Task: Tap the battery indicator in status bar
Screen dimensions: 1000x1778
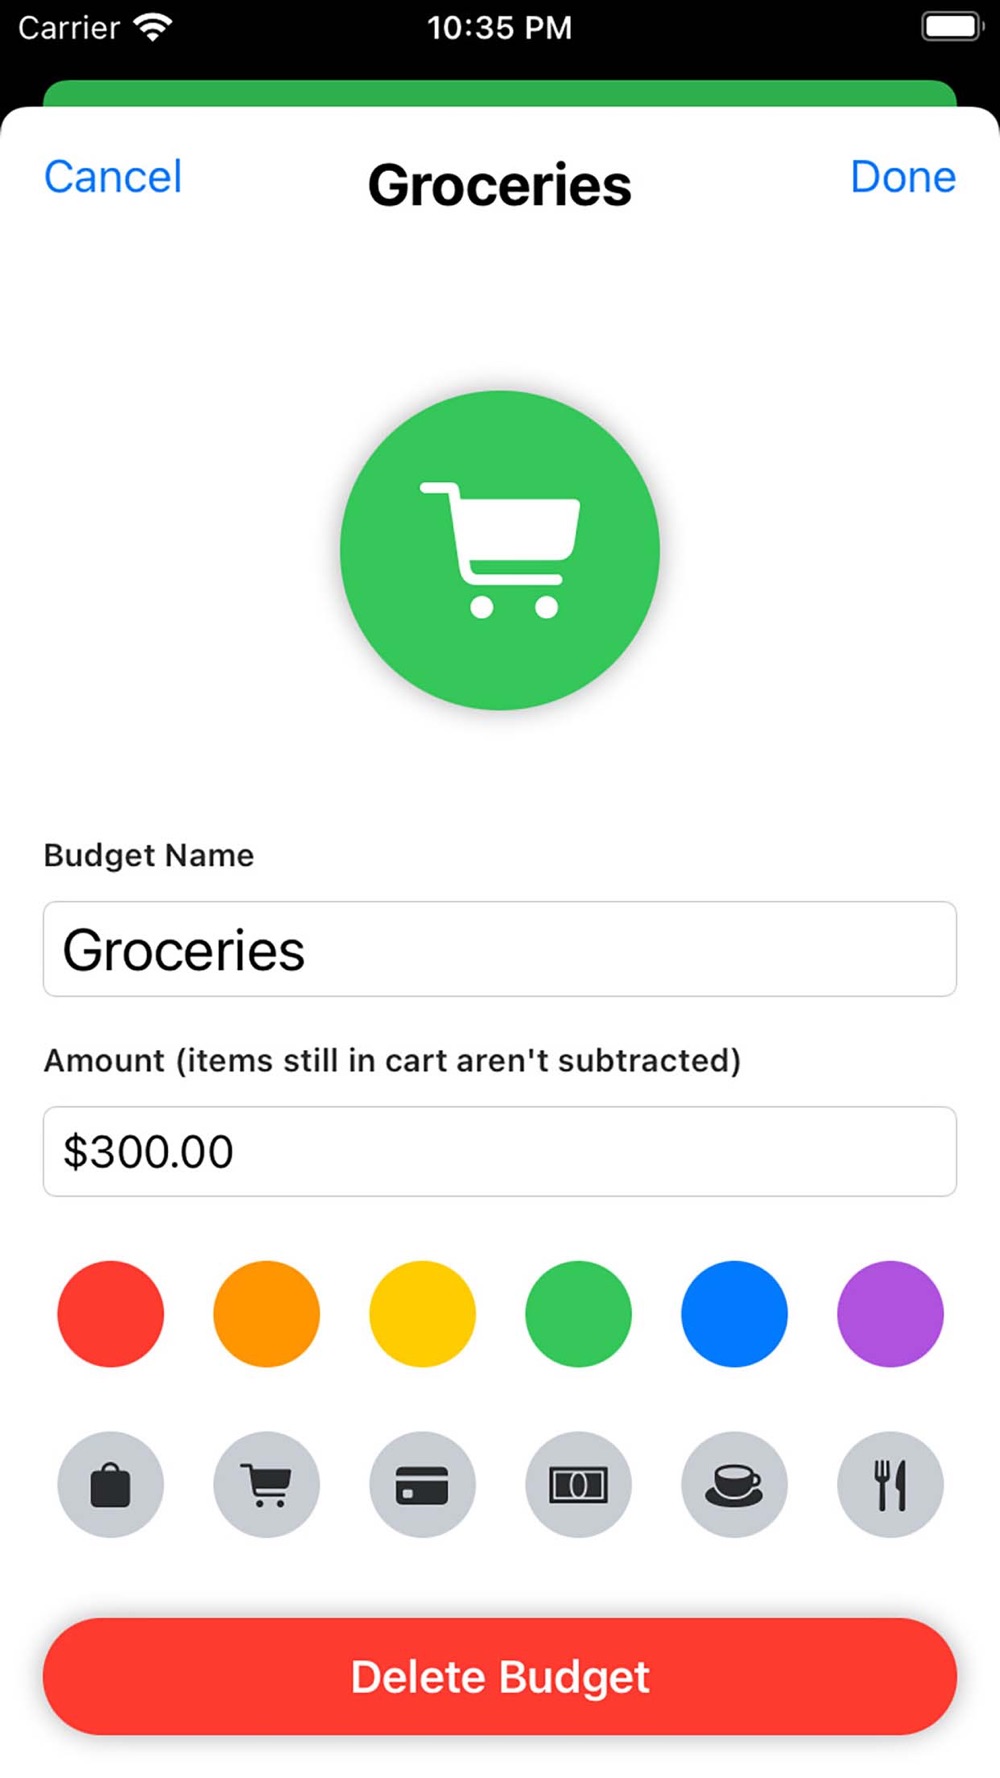Action: click(953, 27)
